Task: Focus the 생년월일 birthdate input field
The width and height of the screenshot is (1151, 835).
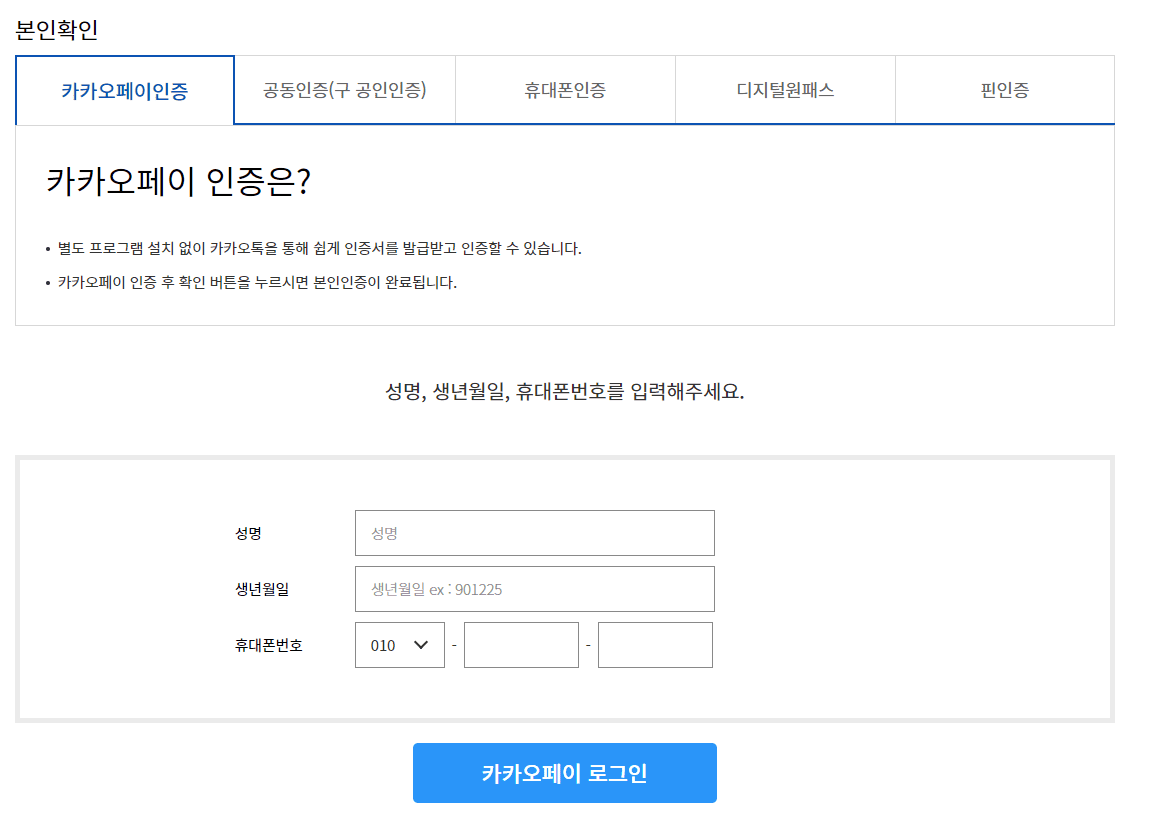Action: coord(534,589)
